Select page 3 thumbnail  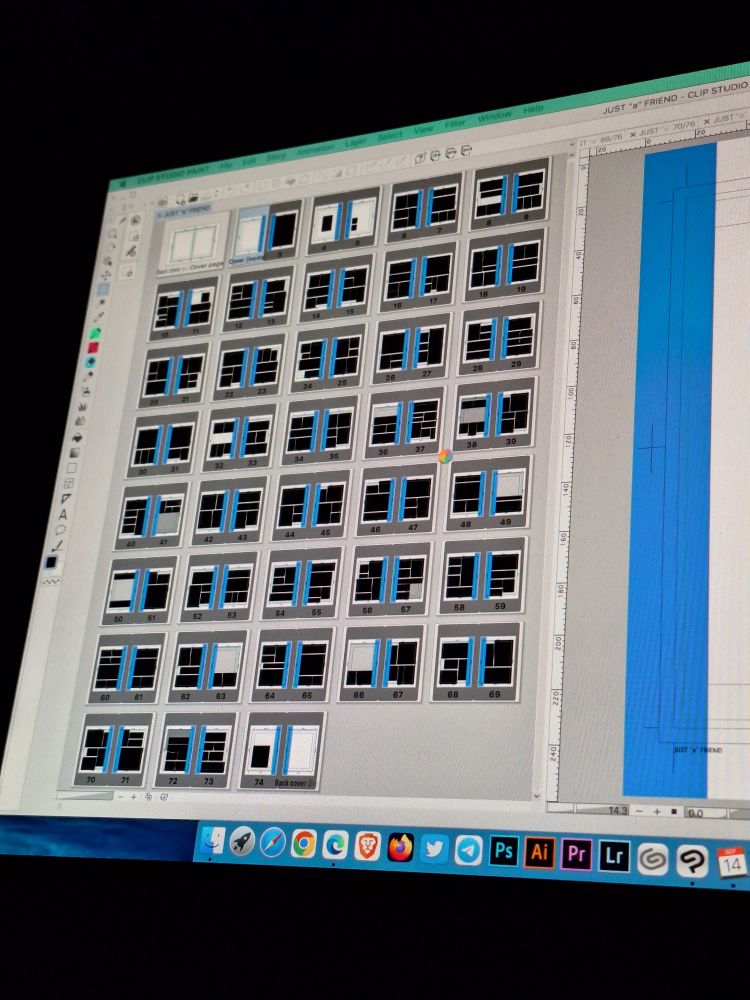coord(284,230)
